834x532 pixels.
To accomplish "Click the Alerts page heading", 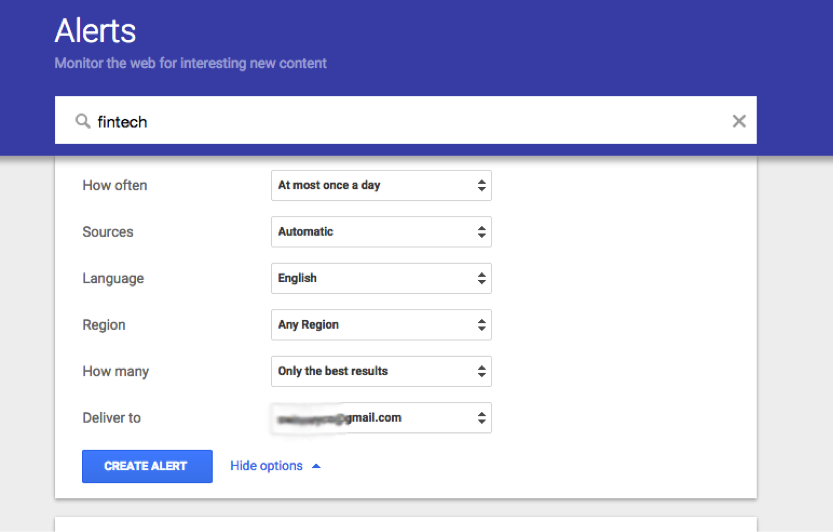I will tap(95, 31).
